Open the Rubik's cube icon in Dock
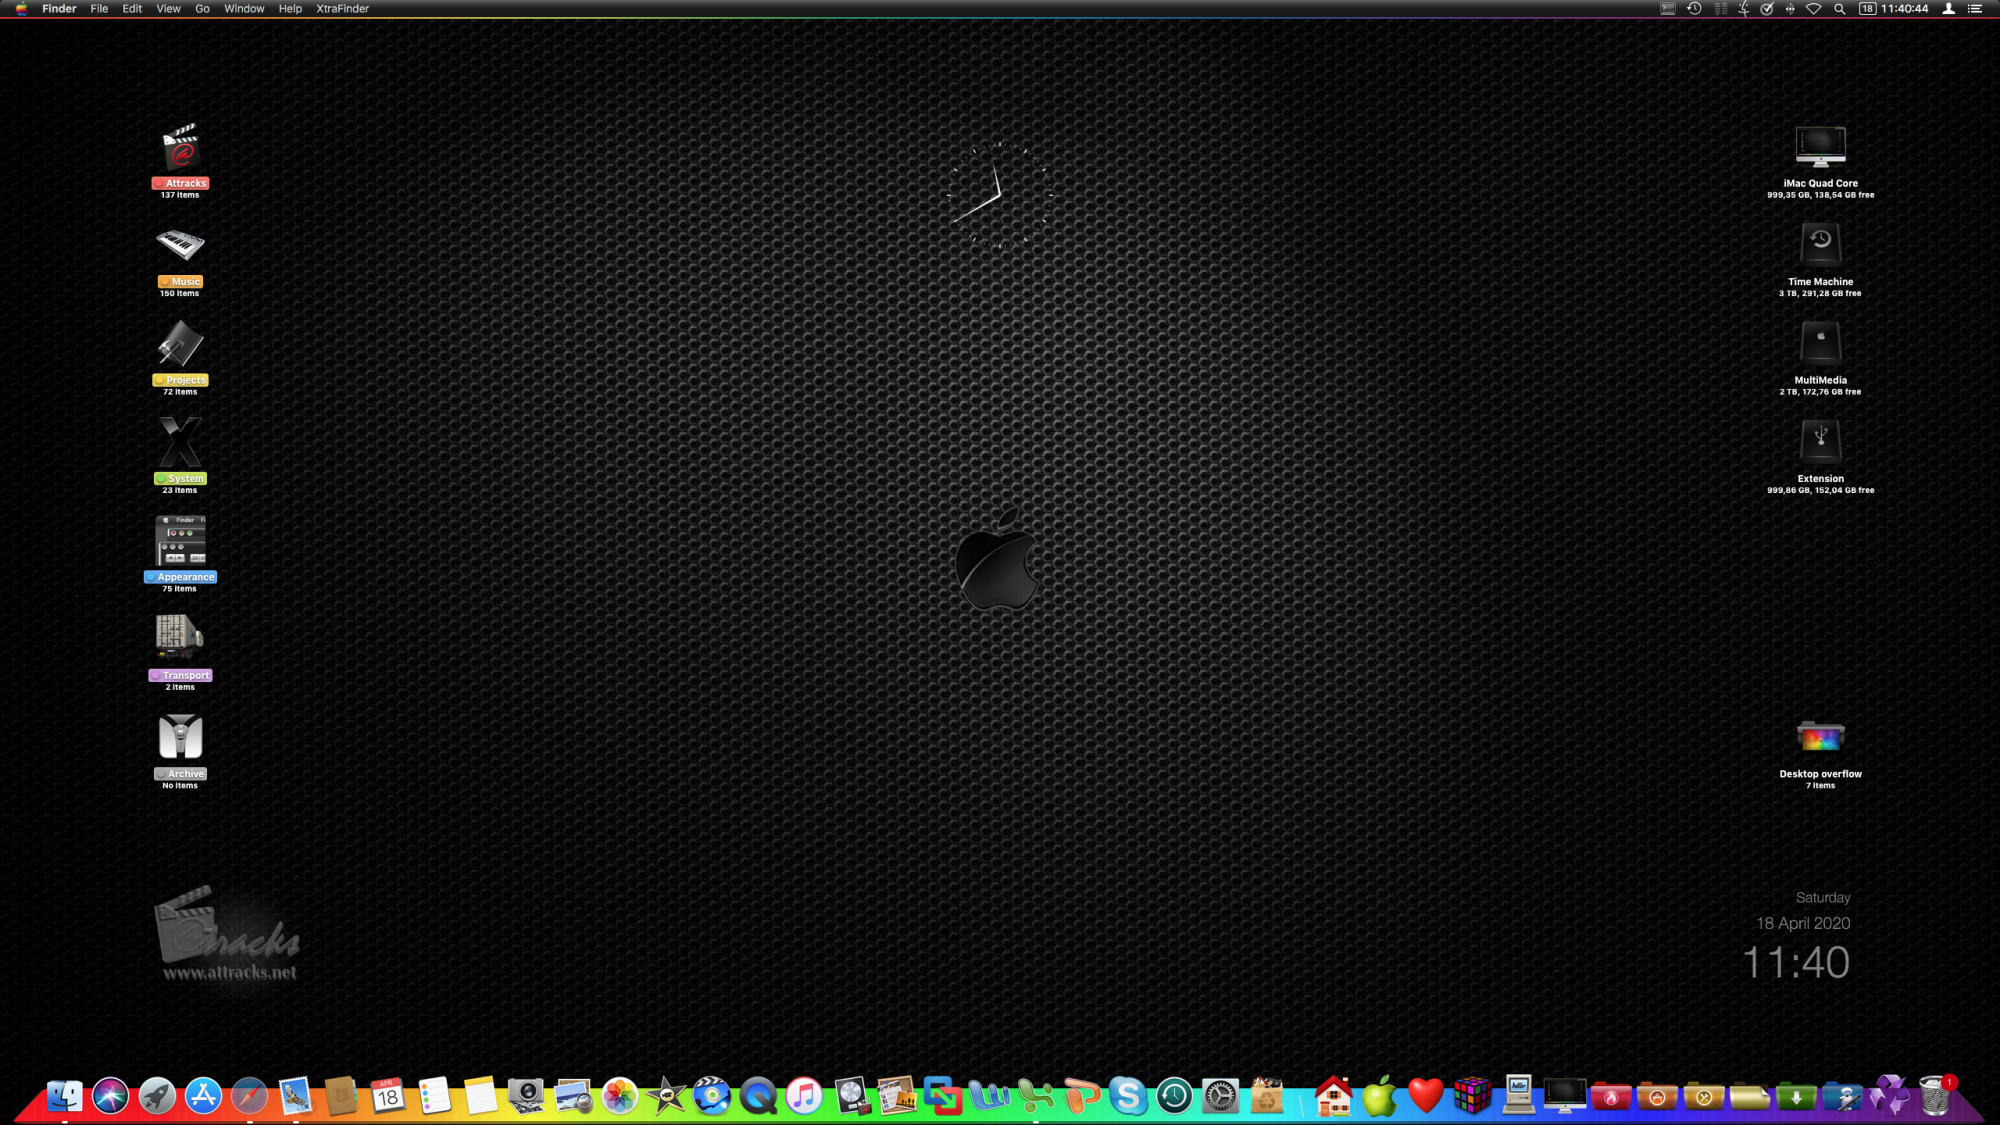This screenshot has height=1125, width=2000. point(1472,1096)
